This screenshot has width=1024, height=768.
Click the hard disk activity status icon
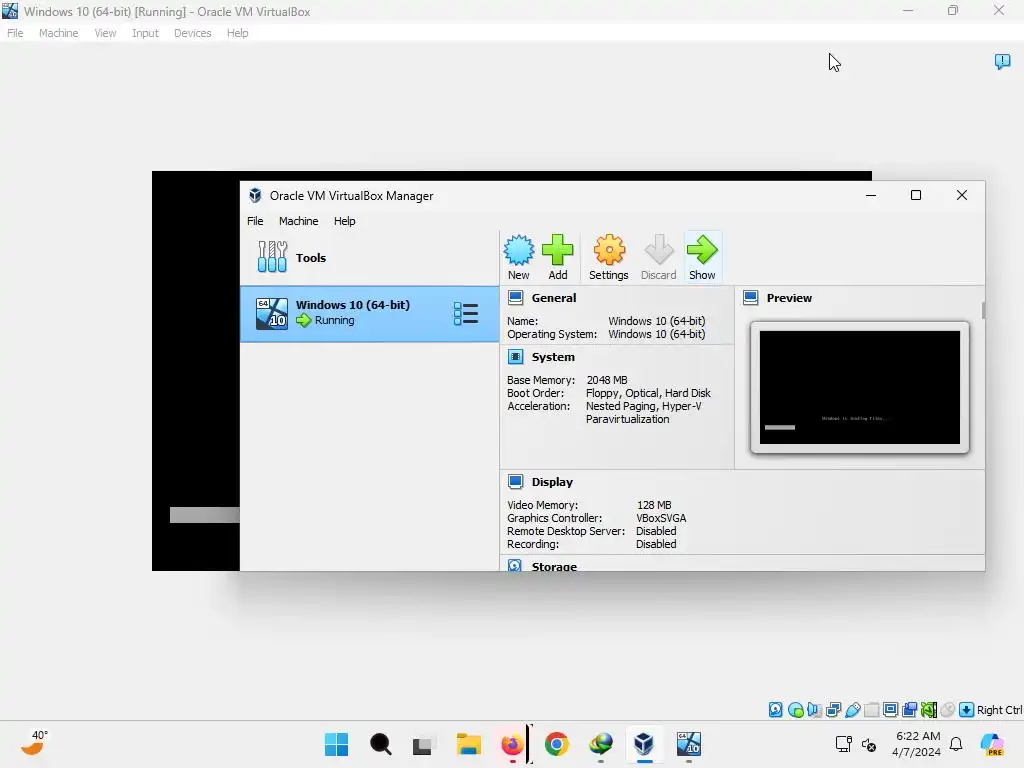776,710
